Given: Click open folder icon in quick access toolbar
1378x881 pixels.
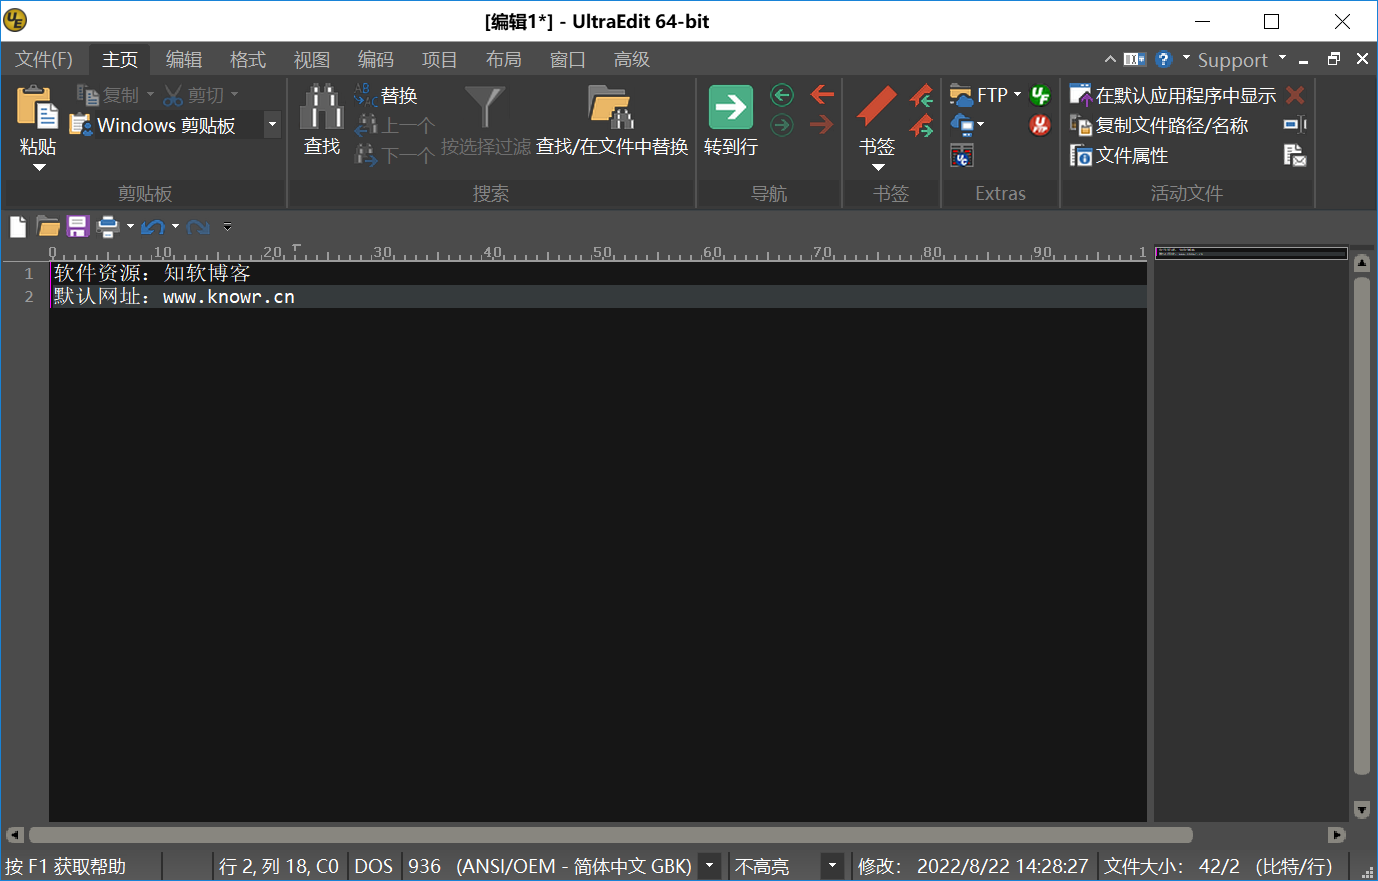Looking at the screenshot, I should 48,227.
